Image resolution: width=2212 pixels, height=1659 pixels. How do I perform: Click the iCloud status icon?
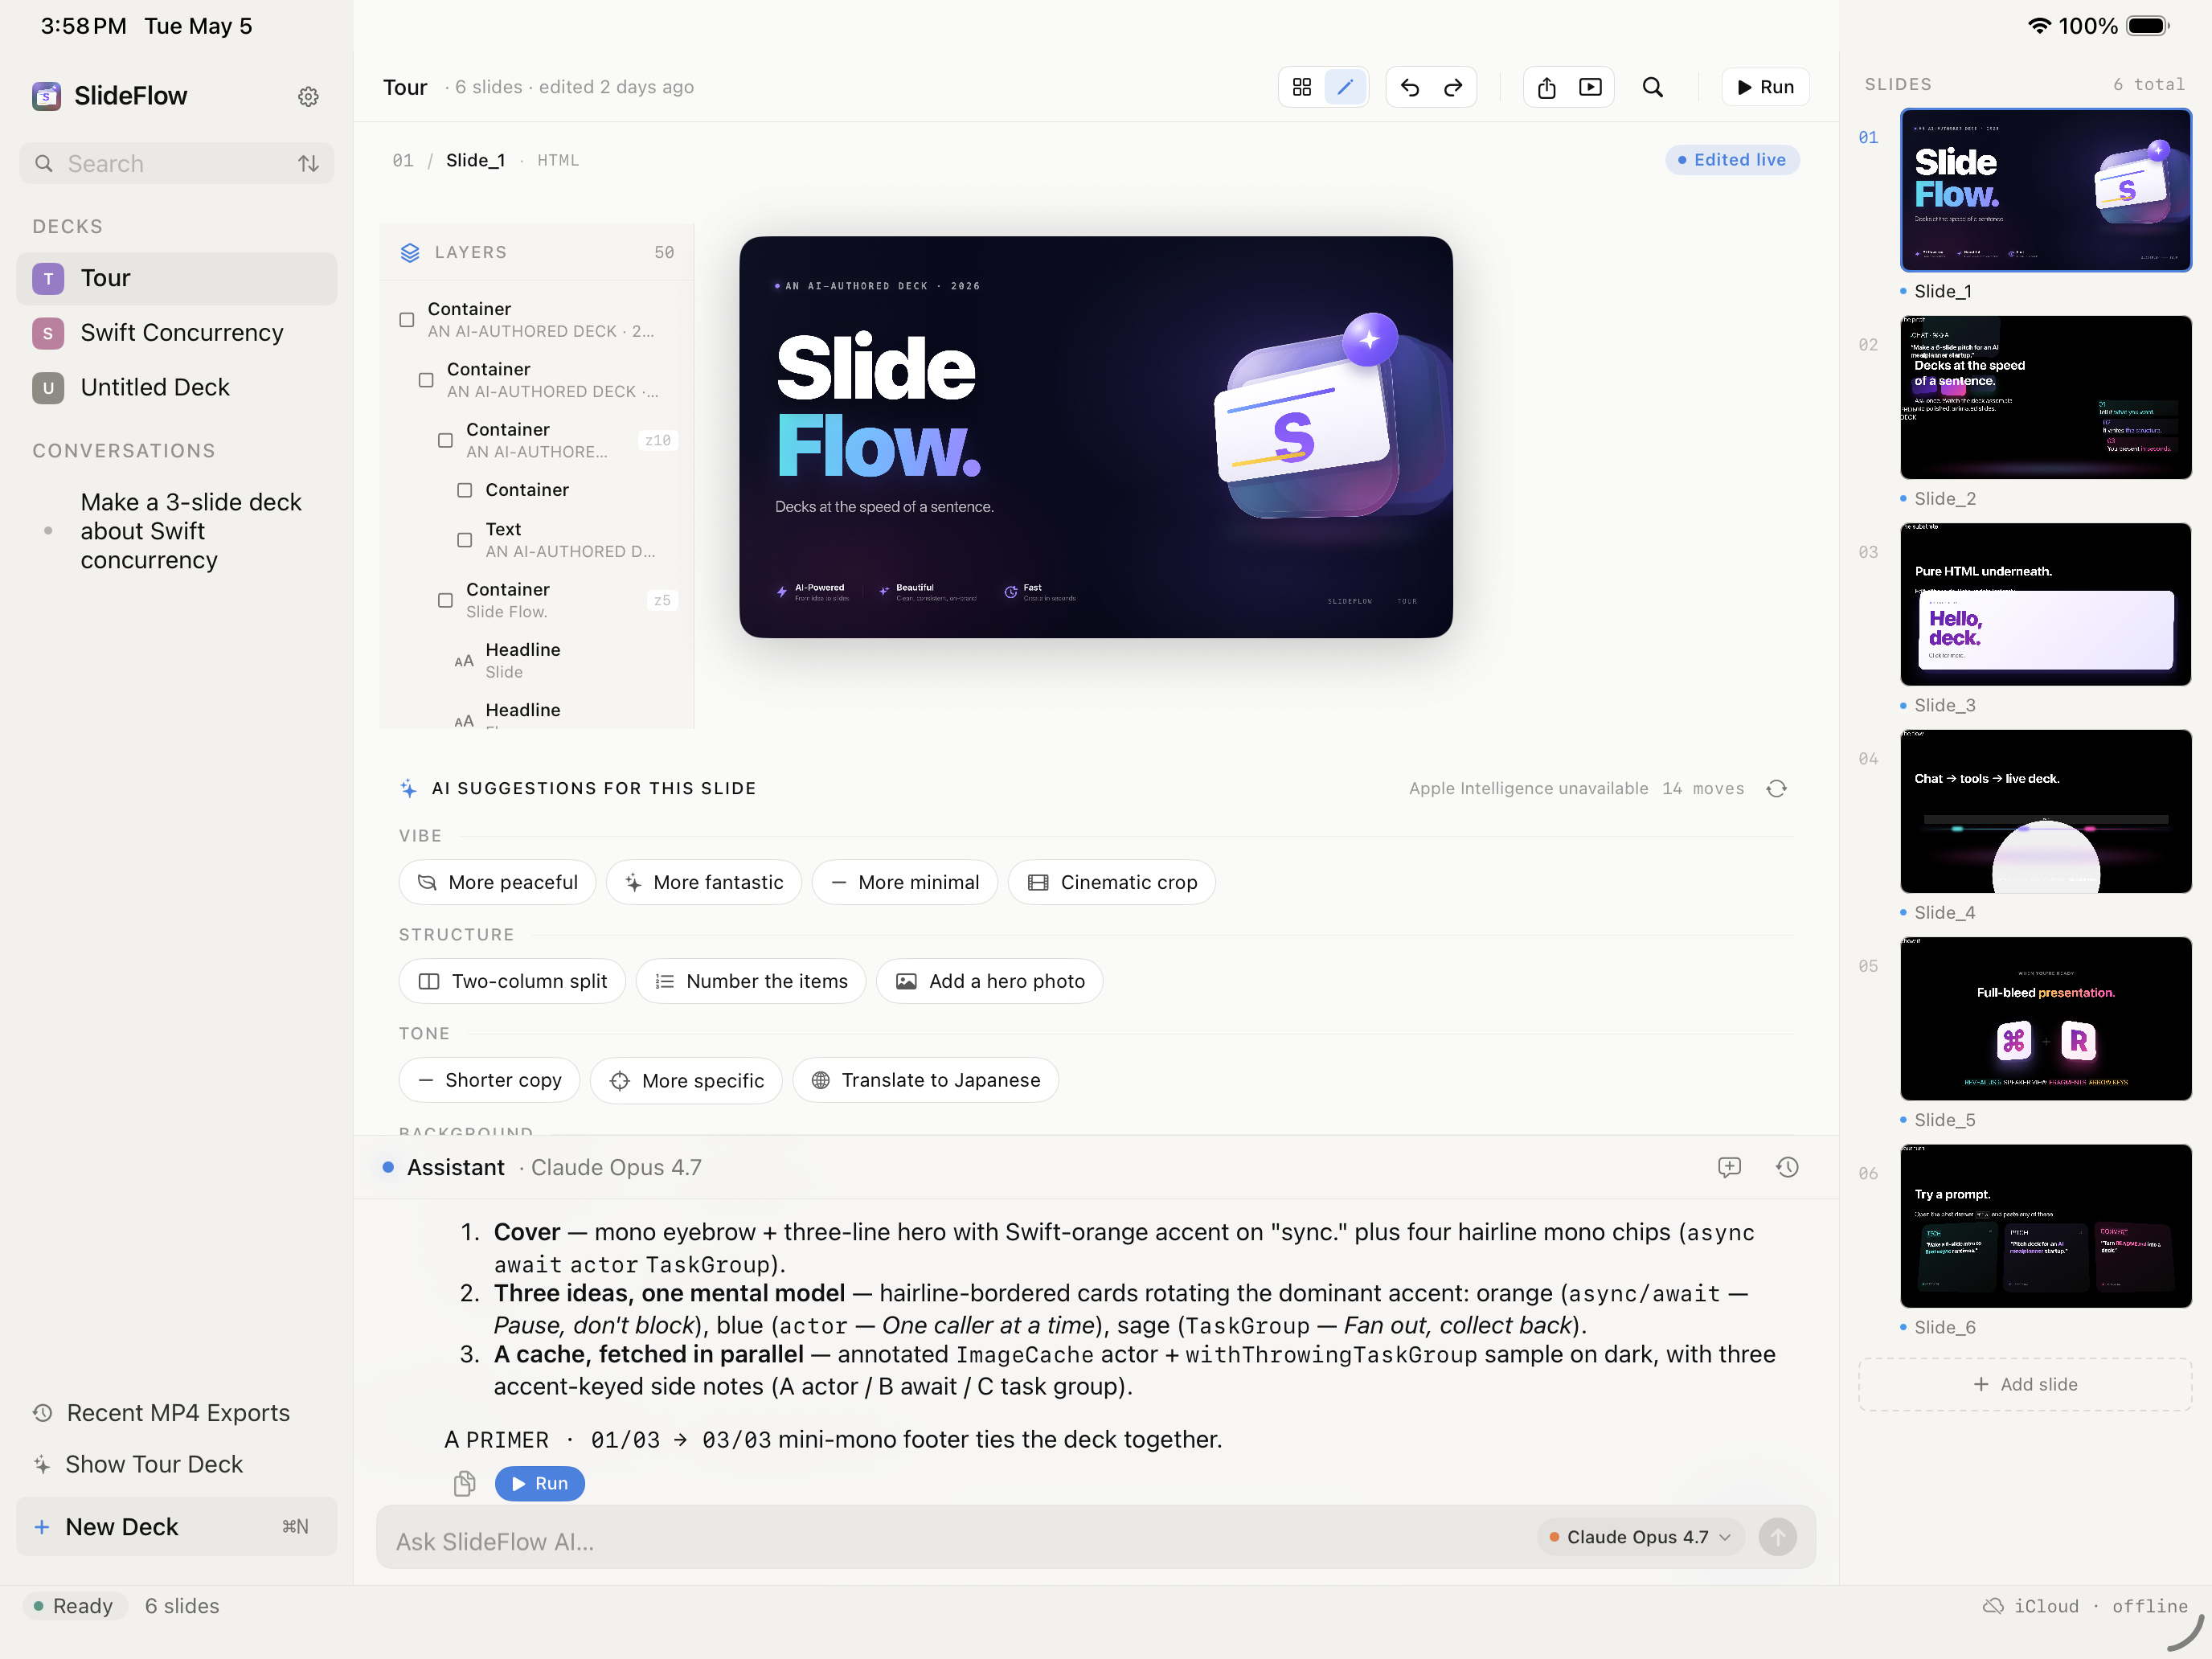coord(1992,1606)
